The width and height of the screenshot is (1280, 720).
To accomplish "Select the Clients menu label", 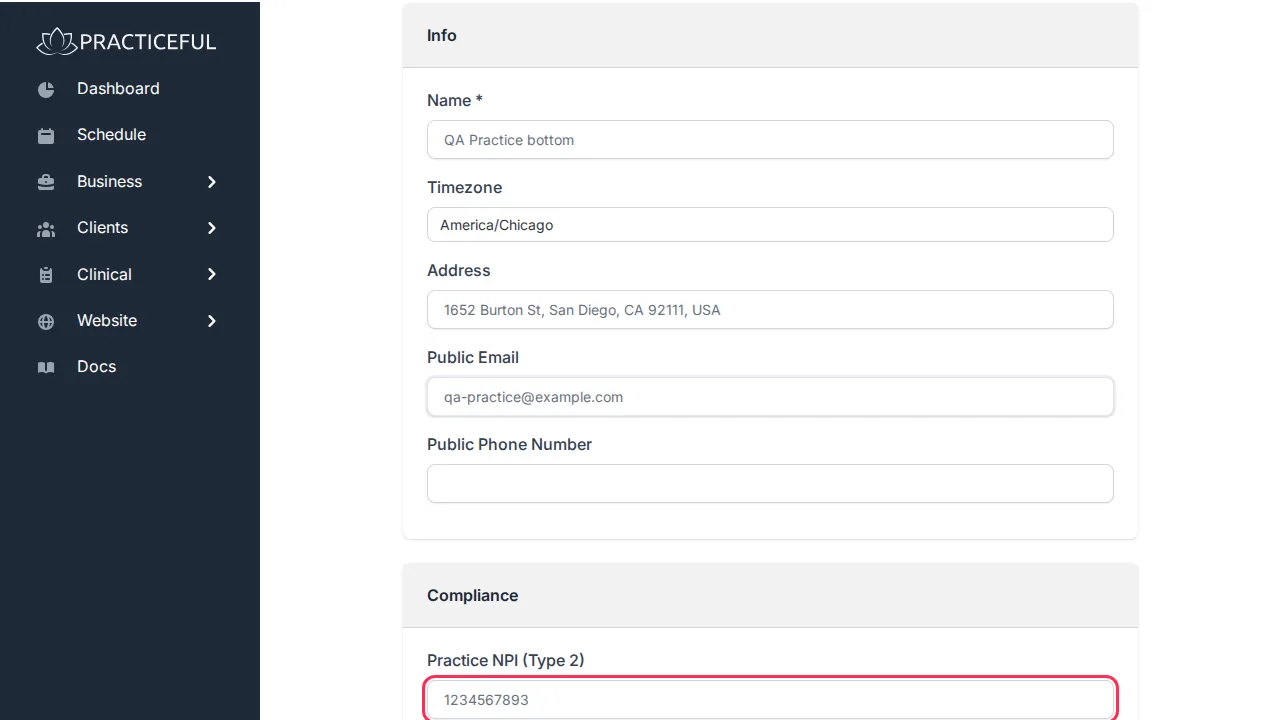I will click(102, 227).
